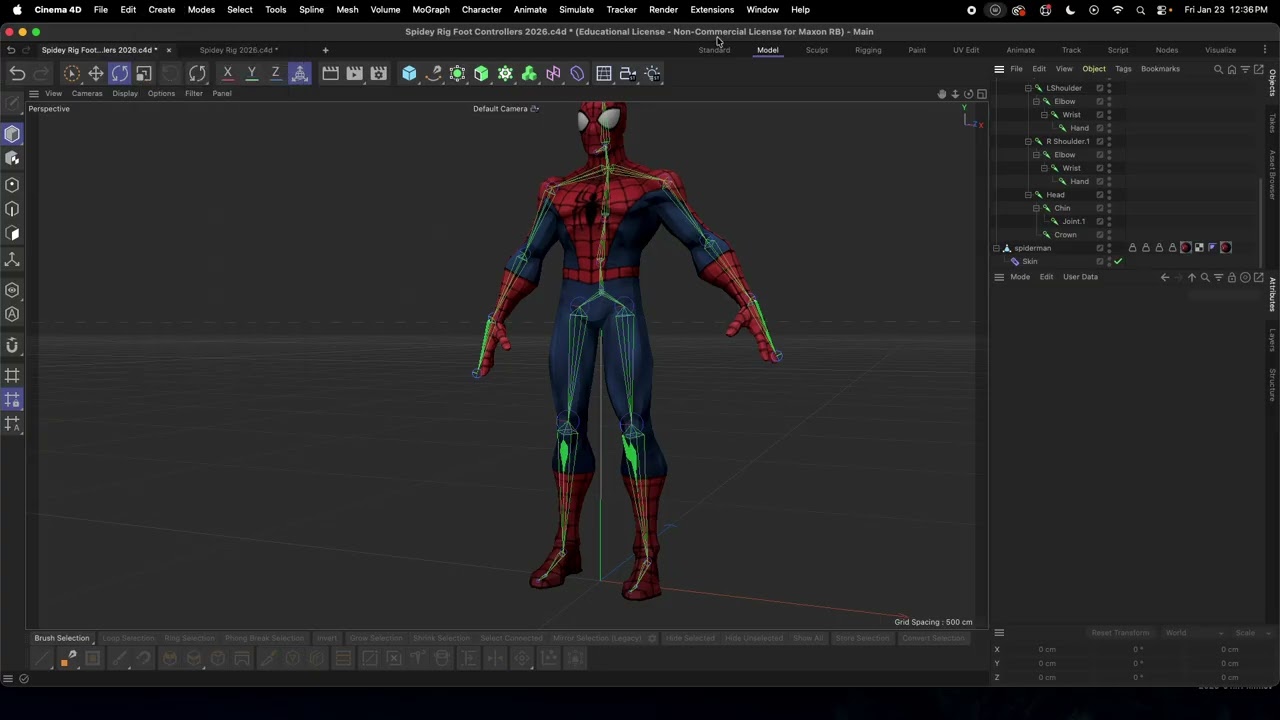Collapse the R Shoulder.1 joint hierarchy
The image size is (1280, 720).
(1028, 141)
